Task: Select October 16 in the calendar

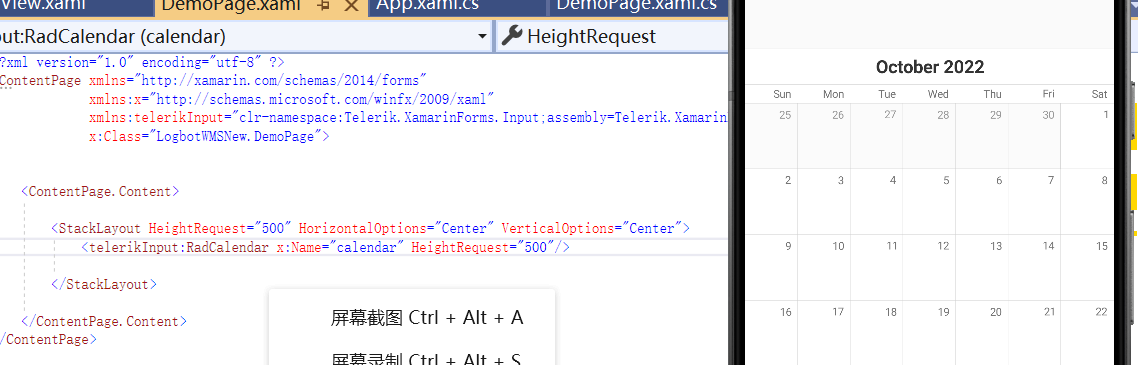Action: 772,332
